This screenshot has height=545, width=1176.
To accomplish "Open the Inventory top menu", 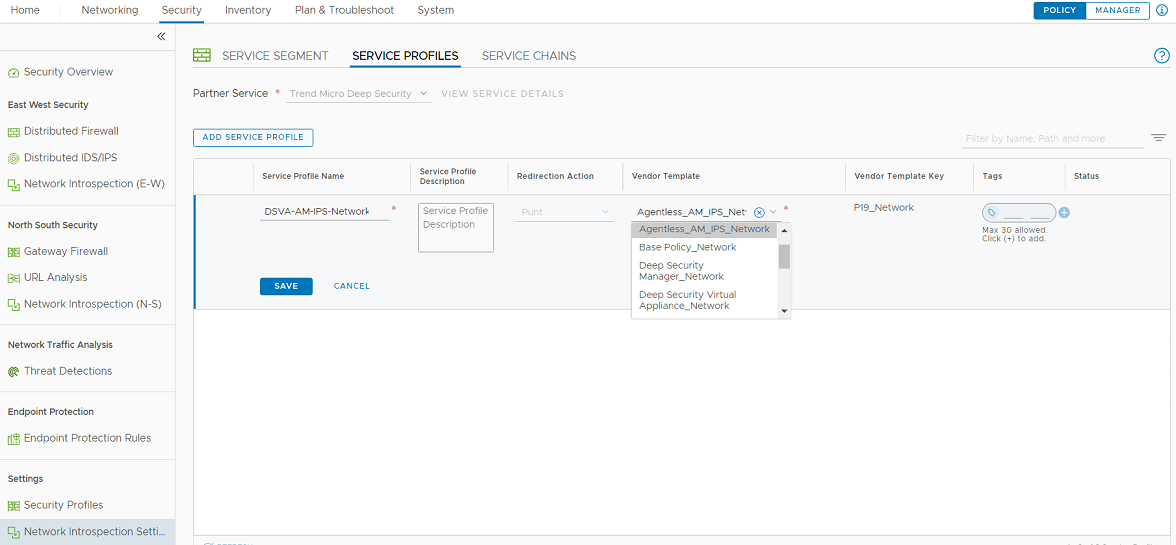I will tap(248, 10).
